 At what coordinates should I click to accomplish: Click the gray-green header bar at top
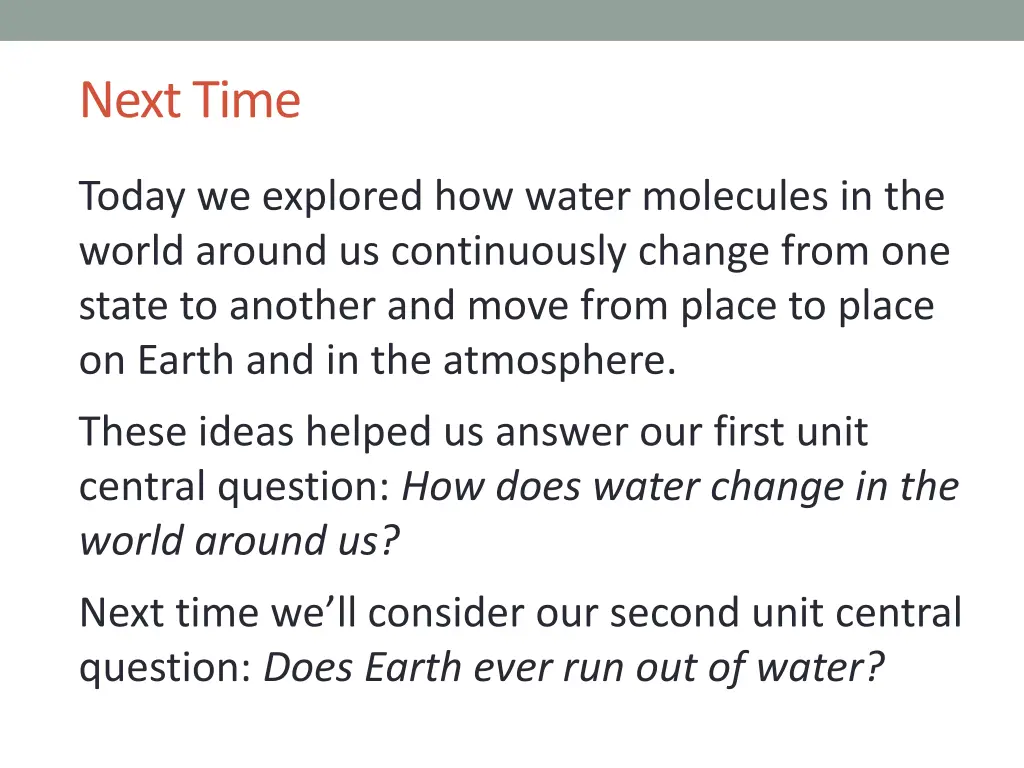pos(512,20)
